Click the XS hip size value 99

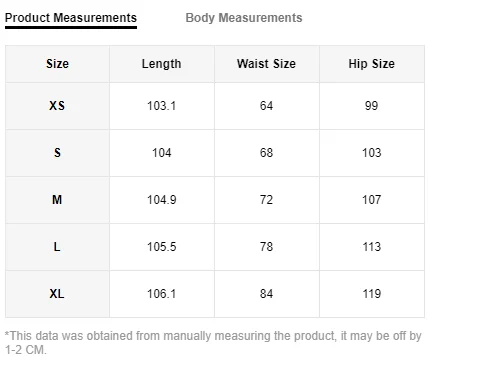371,106
